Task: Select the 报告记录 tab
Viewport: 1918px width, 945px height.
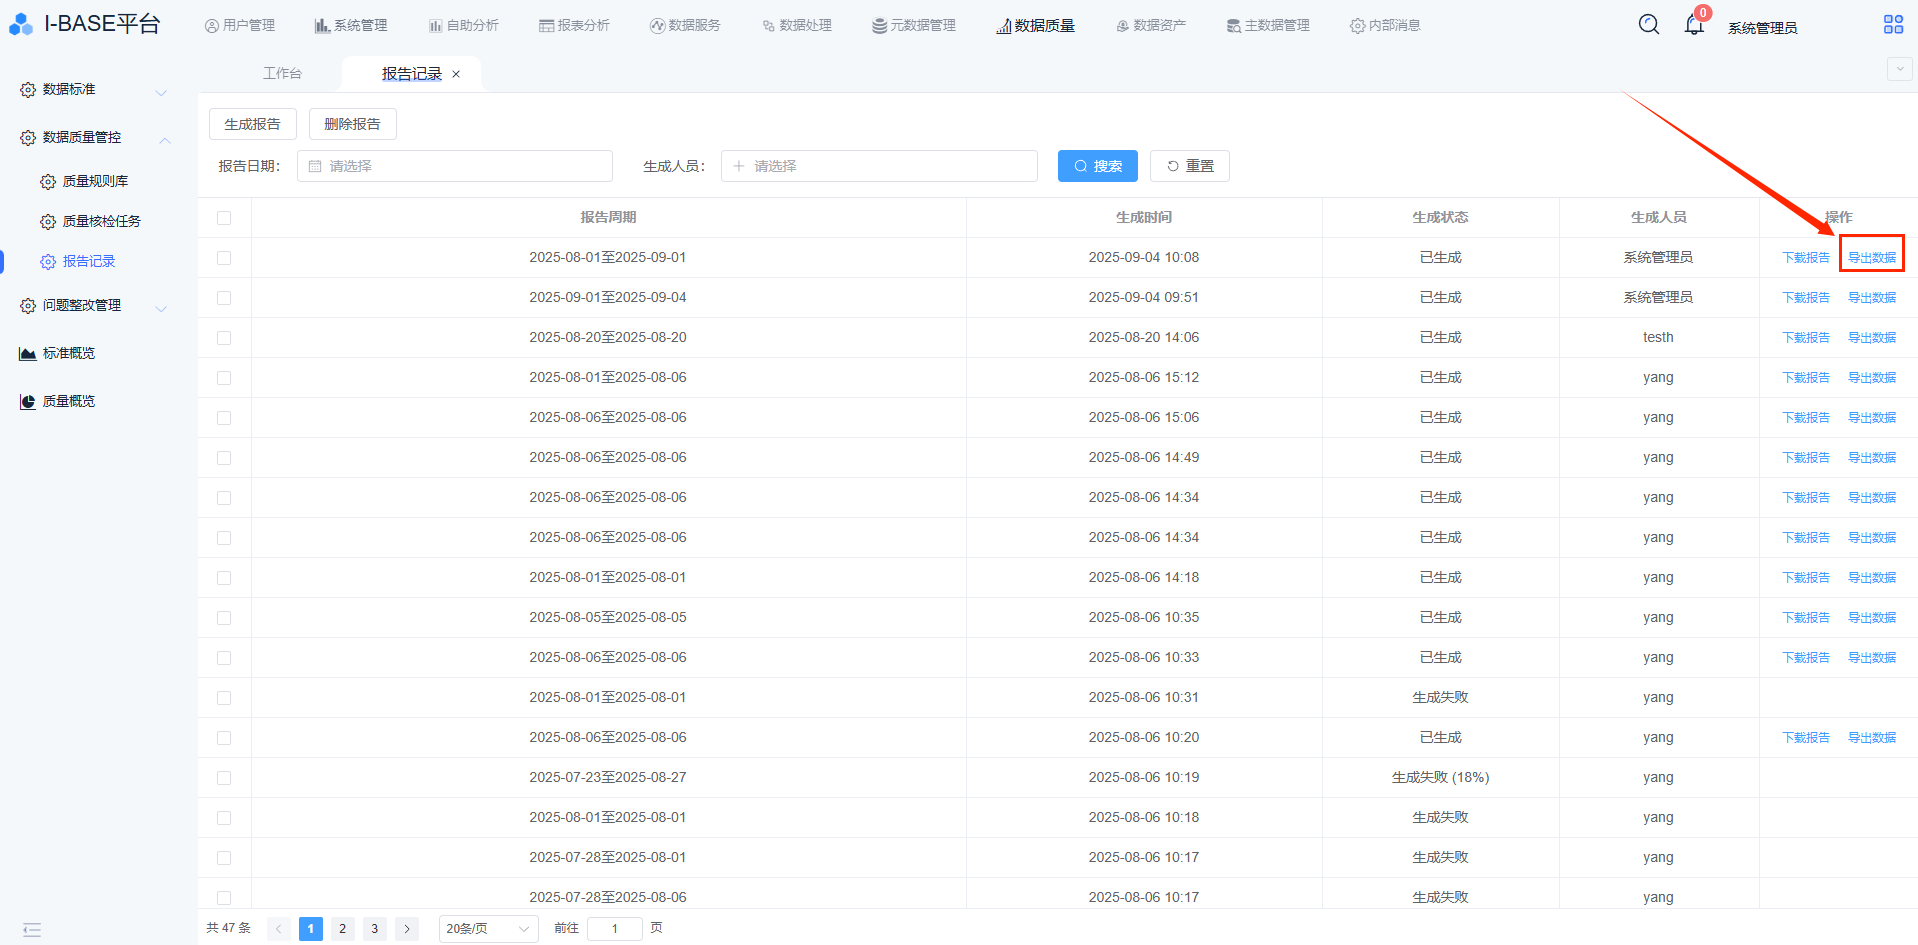Action: pos(411,74)
